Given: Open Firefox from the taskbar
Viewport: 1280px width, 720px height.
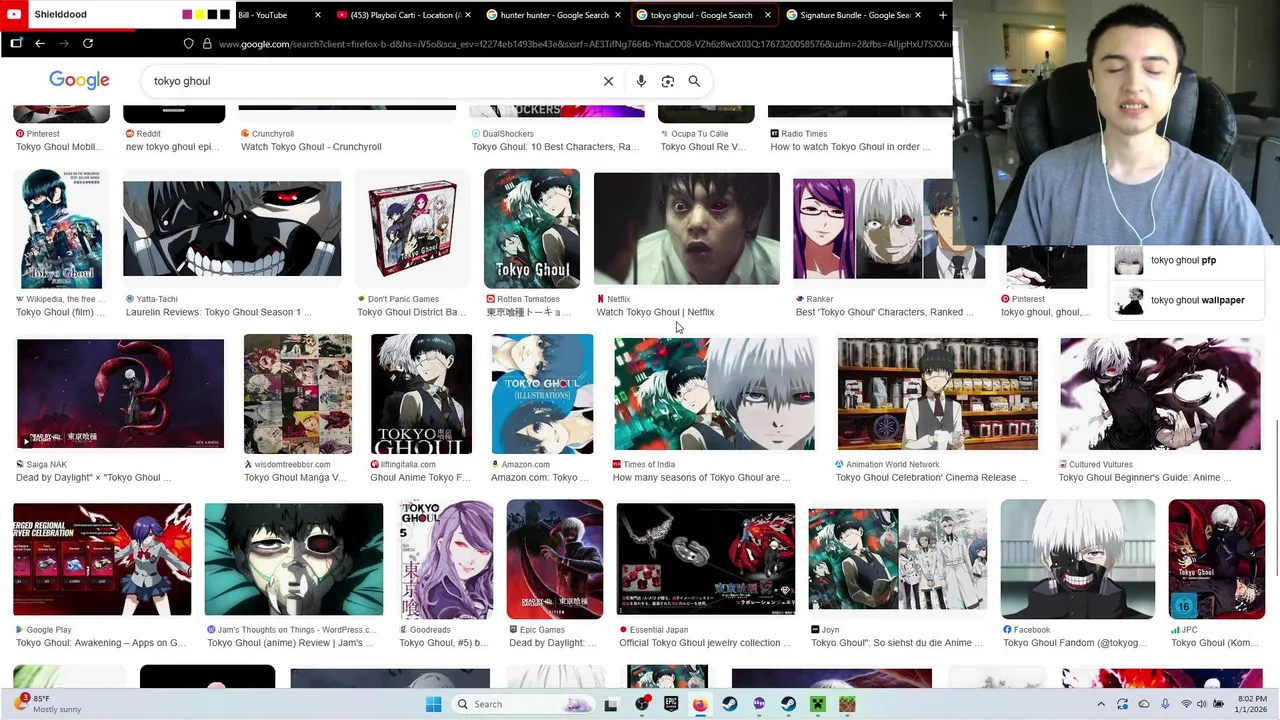Looking at the screenshot, I should (700, 704).
